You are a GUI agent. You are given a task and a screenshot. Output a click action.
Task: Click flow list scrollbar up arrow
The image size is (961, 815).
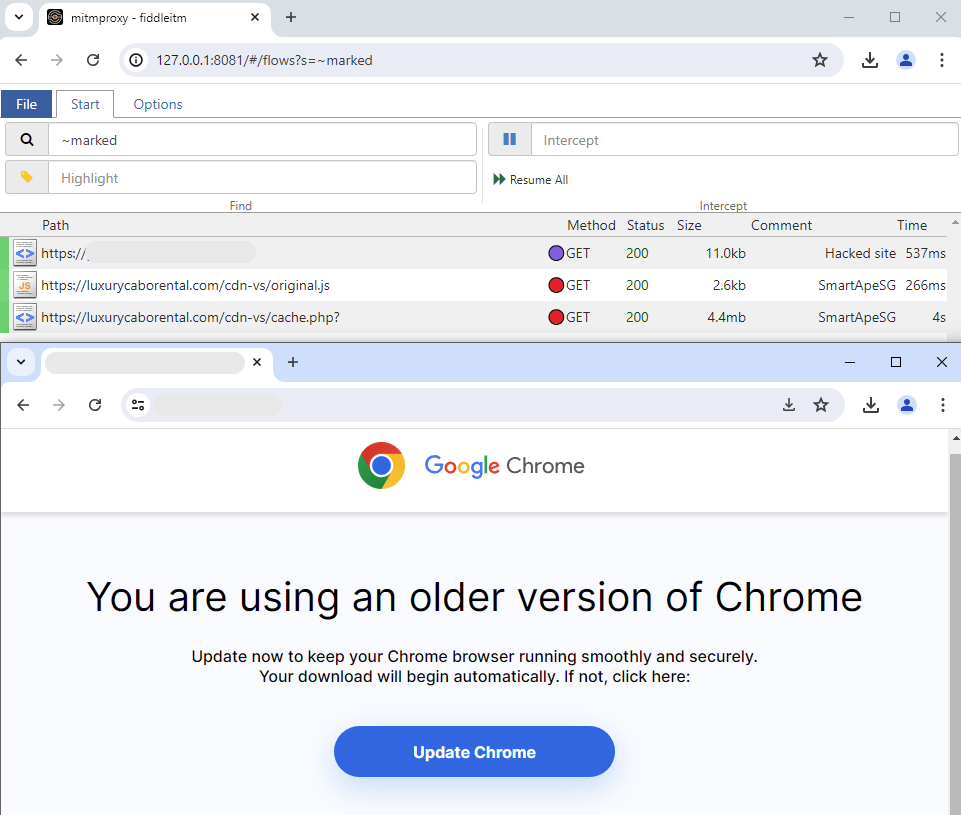tap(955, 223)
